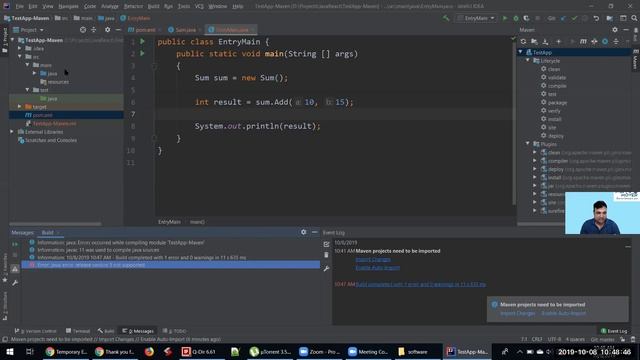
Task: Select the release version not supported error row
Action: pos(170,265)
